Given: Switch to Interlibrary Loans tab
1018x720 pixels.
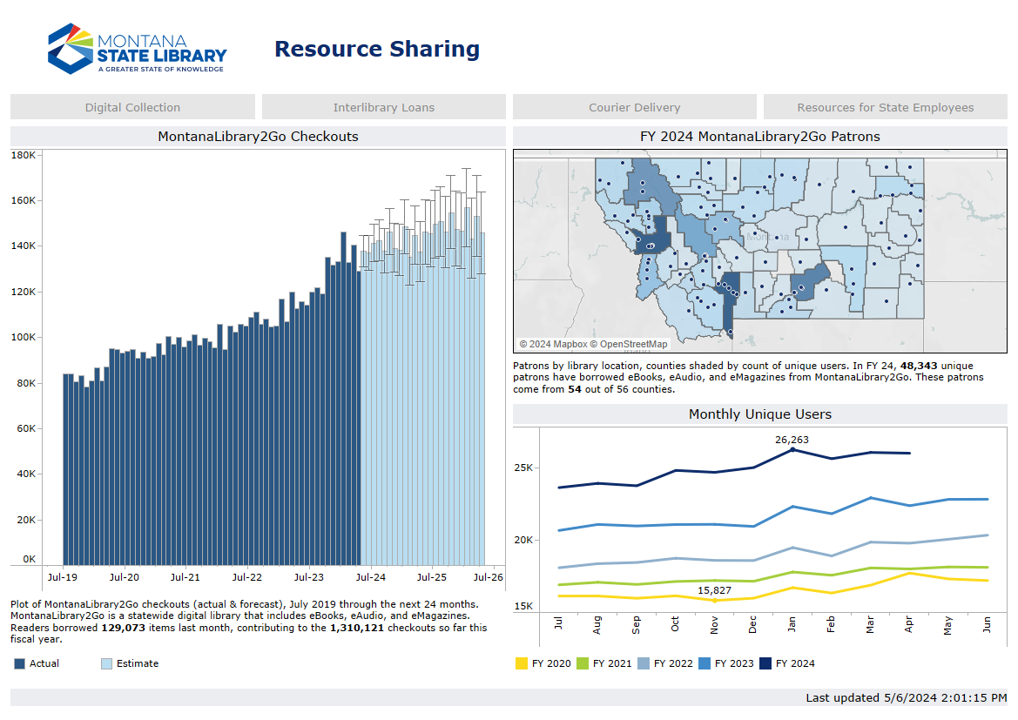Looking at the screenshot, I should [x=384, y=107].
